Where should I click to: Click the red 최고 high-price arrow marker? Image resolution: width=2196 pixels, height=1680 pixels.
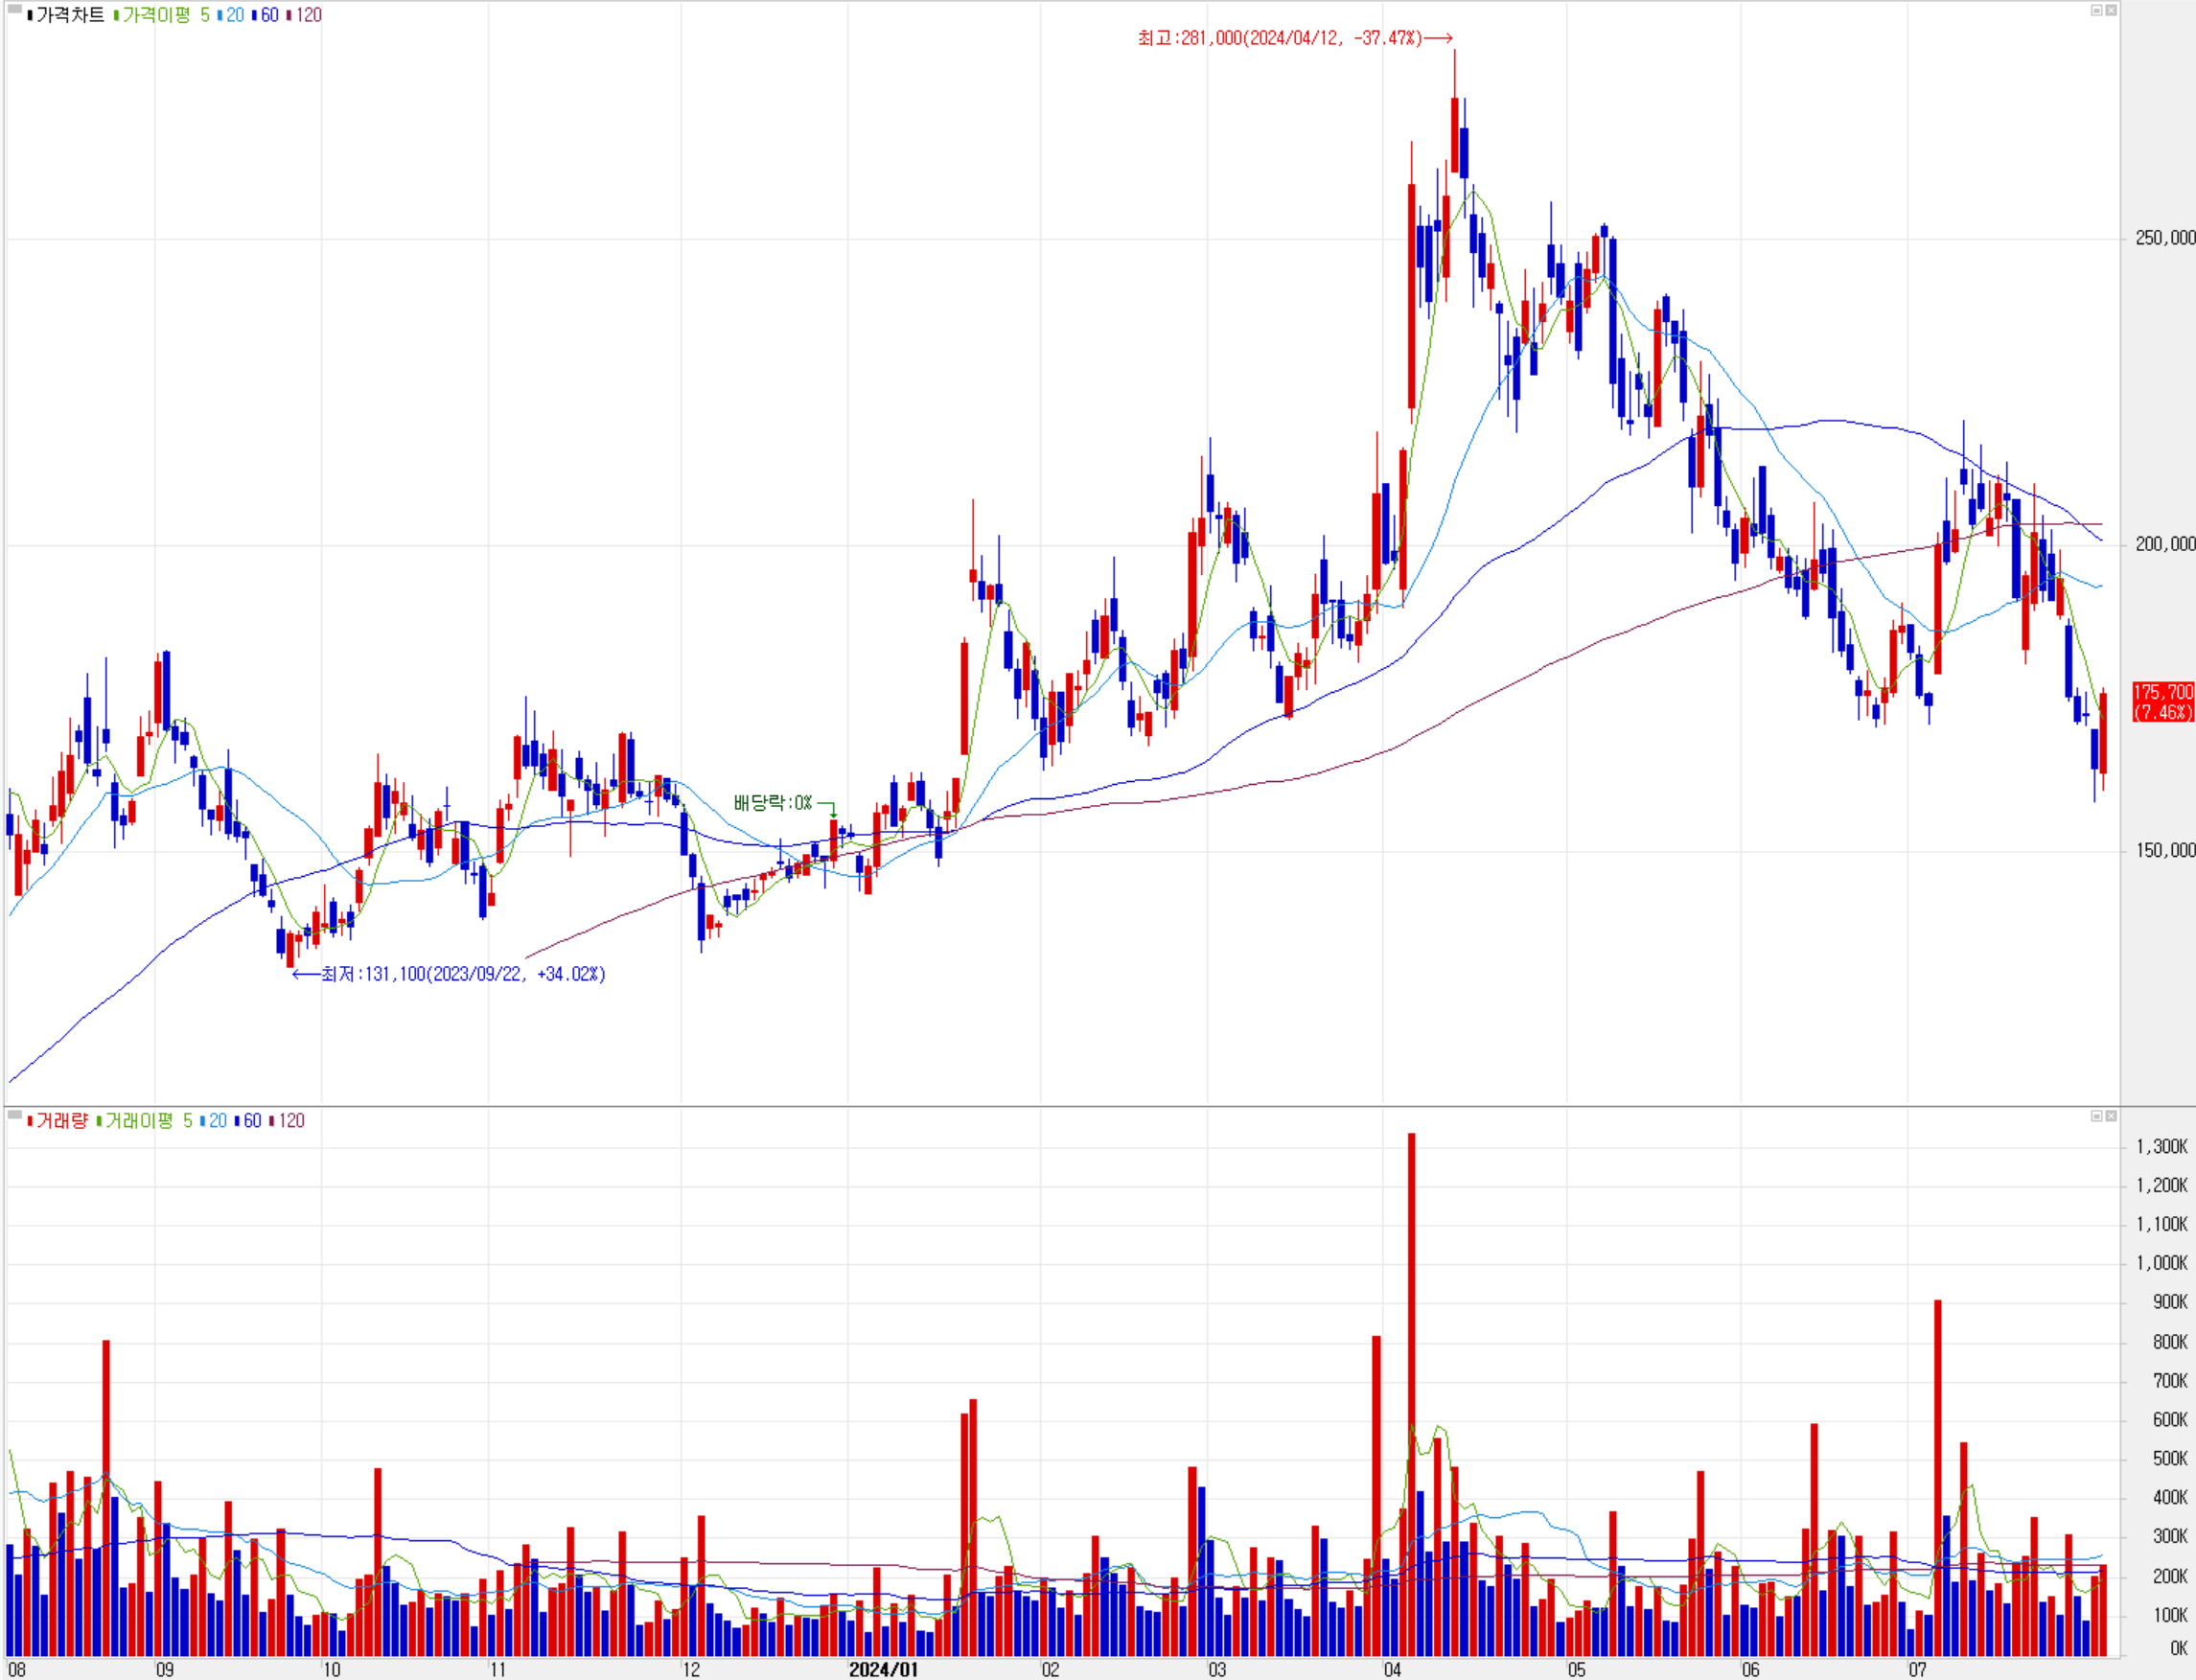click(x=1438, y=38)
